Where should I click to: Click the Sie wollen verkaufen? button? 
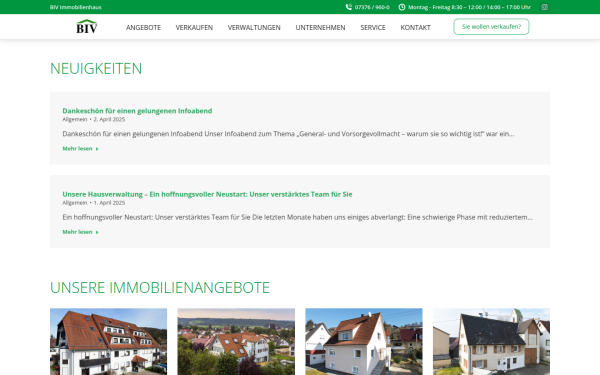(491, 27)
